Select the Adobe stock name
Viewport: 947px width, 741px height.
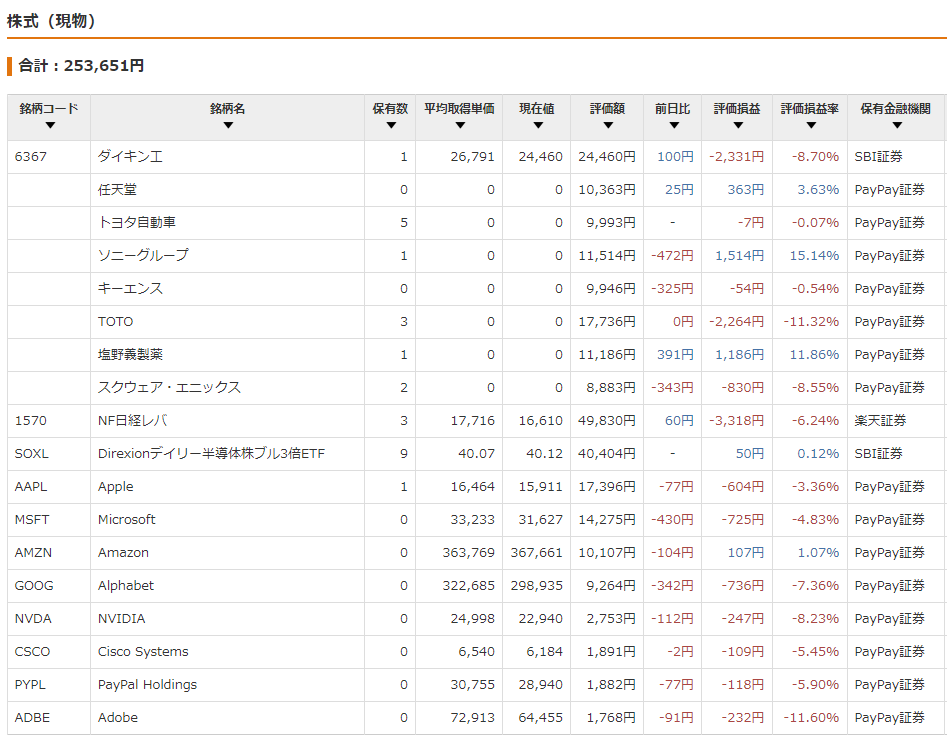point(118,717)
